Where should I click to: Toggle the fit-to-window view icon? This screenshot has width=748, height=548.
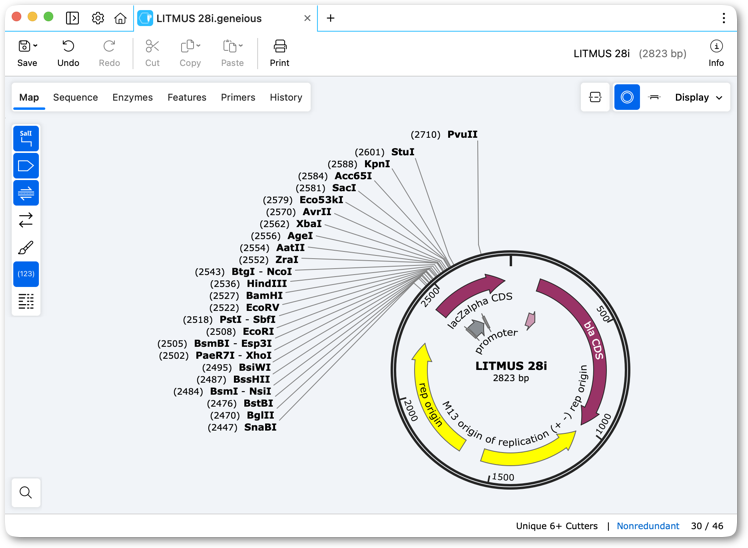tap(595, 97)
